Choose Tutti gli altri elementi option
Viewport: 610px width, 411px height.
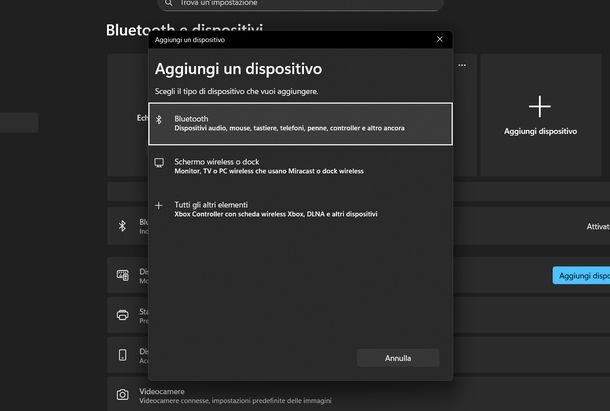pos(300,209)
